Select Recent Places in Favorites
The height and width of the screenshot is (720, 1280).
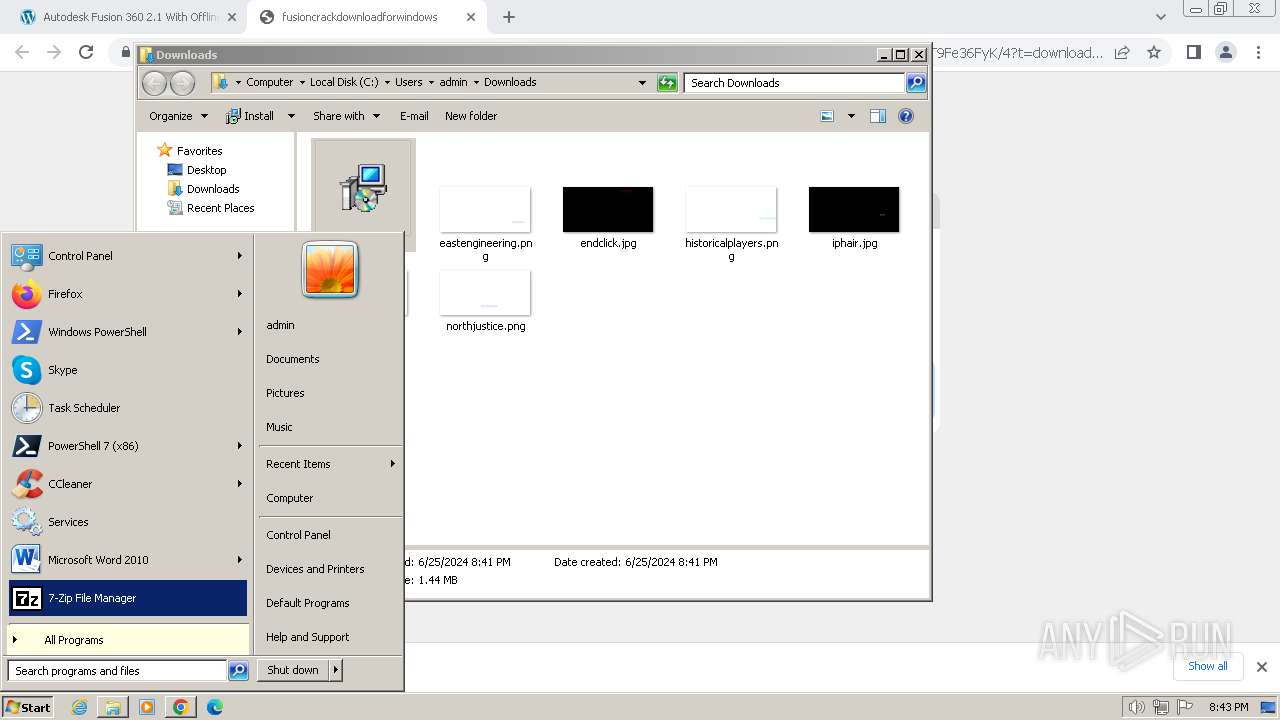coord(220,208)
